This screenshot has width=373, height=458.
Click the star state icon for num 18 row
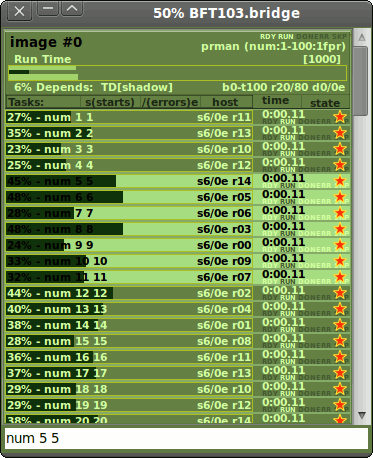(x=340, y=389)
